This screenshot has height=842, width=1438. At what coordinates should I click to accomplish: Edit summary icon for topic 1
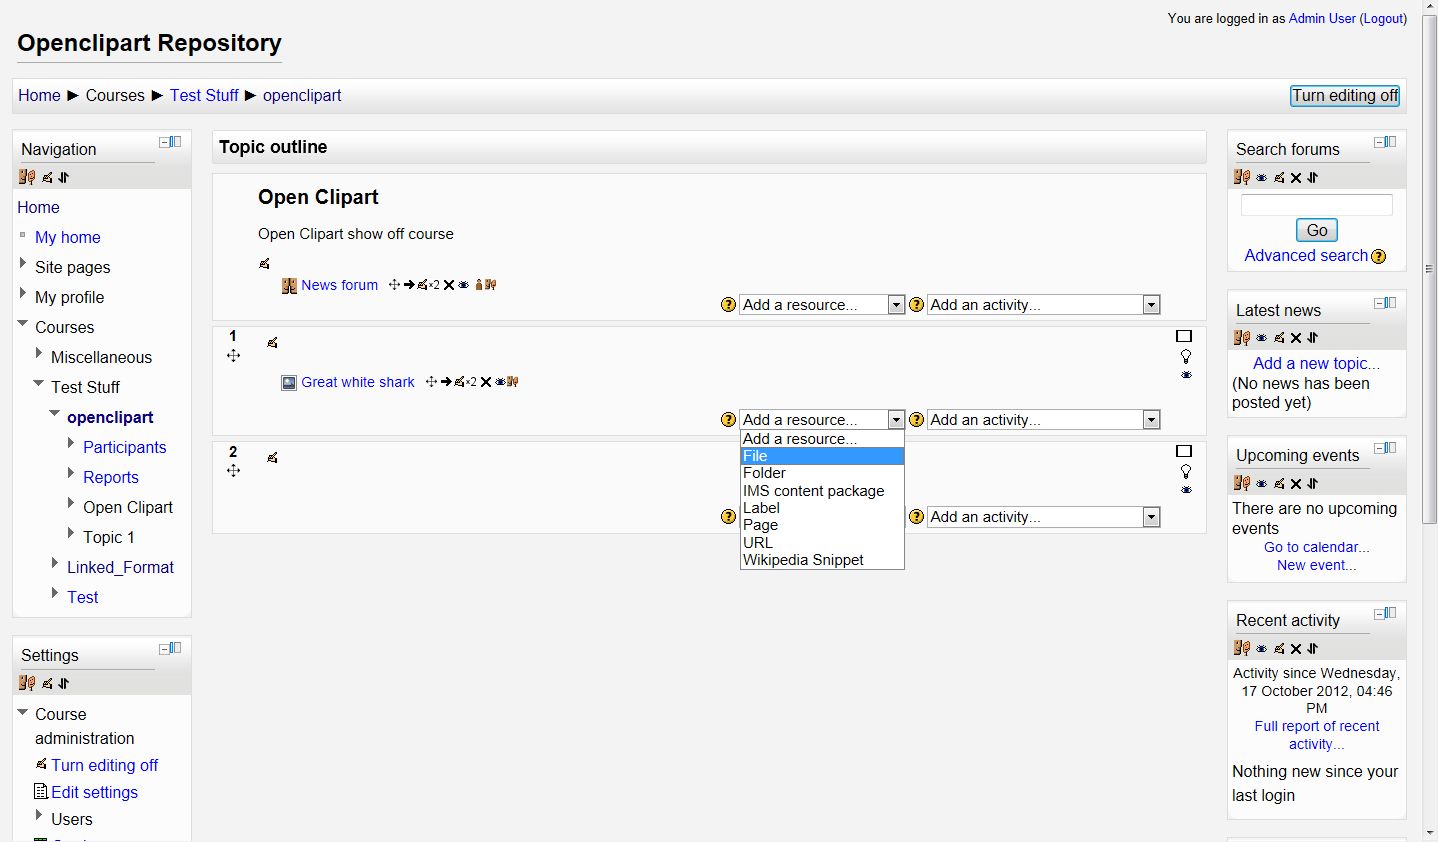272,342
